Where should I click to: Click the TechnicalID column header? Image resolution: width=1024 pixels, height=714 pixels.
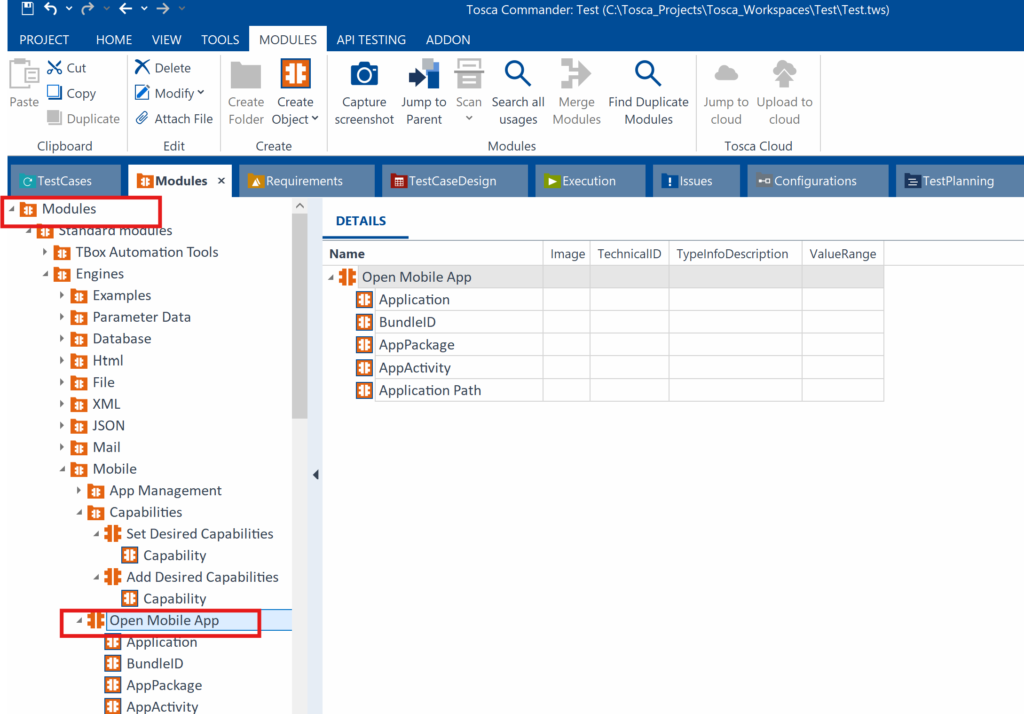pos(629,254)
